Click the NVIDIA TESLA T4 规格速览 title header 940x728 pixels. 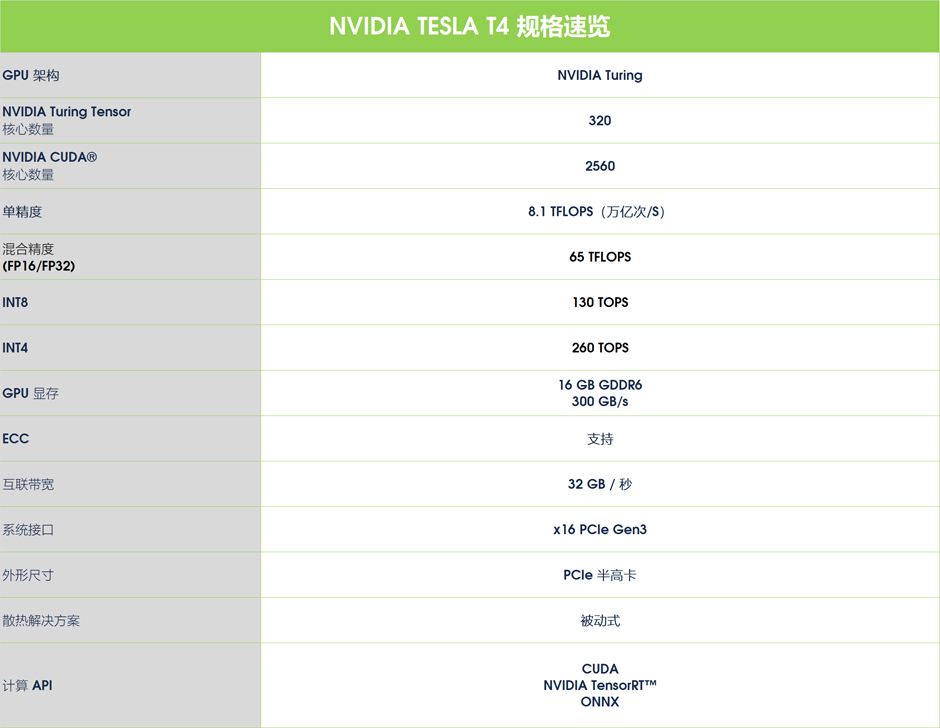click(x=470, y=26)
